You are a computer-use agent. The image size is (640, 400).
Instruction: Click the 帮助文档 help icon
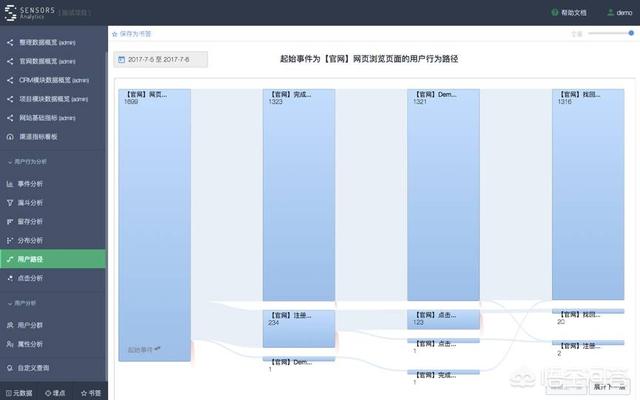click(555, 12)
